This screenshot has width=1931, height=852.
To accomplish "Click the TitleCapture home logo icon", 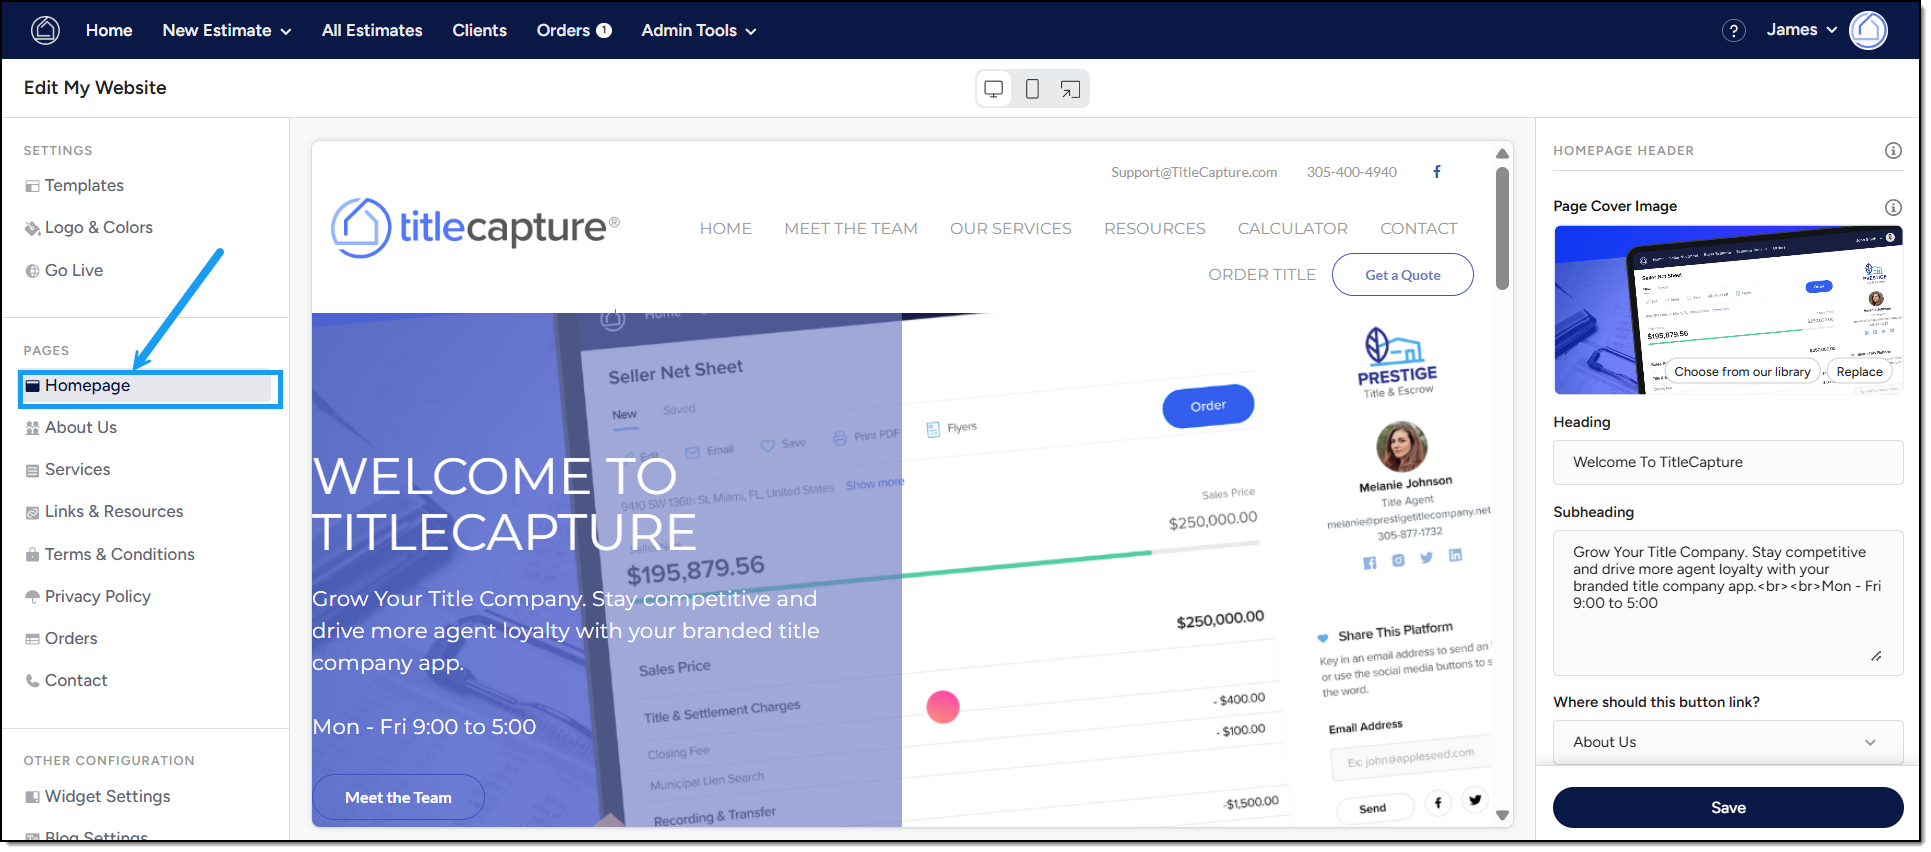I will coord(45,30).
